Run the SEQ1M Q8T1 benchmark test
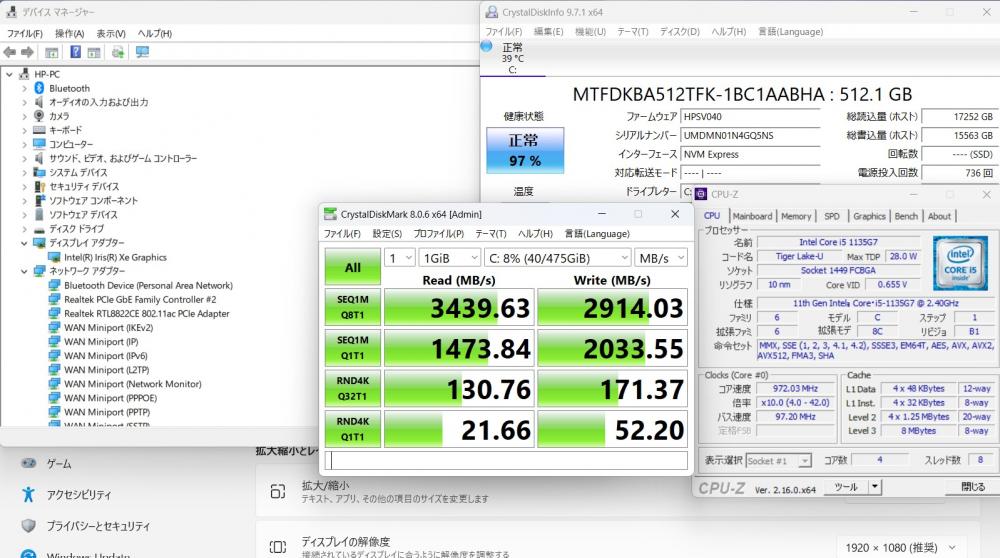 click(x=353, y=307)
